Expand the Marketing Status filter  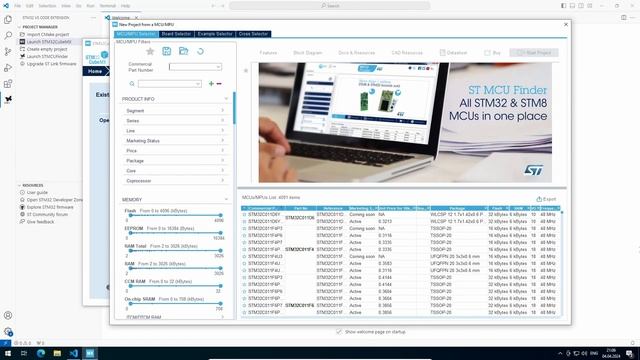(x=222, y=141)
